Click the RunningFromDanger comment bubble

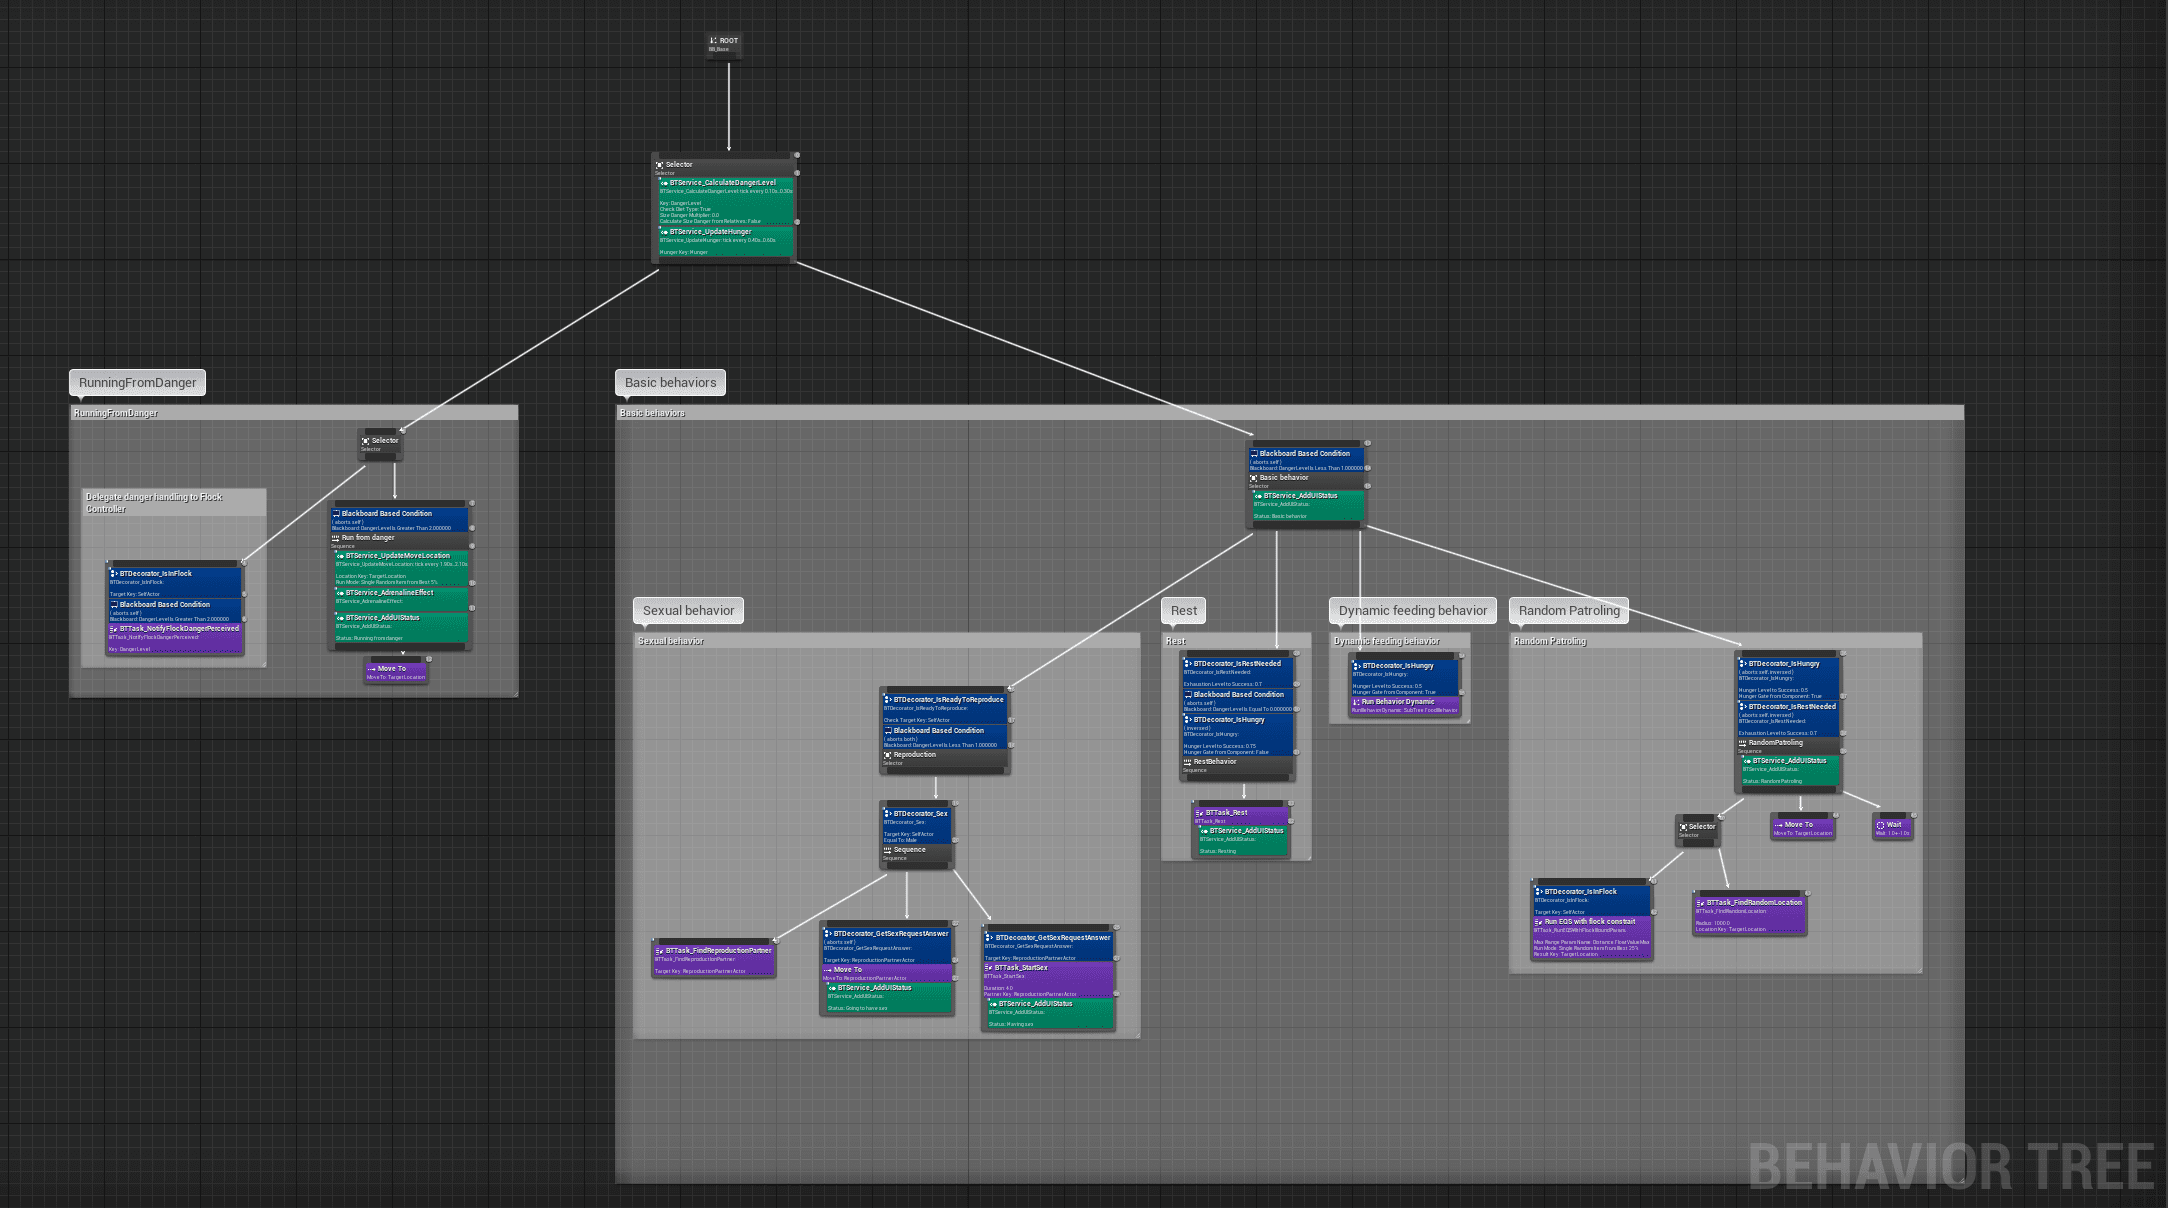click(x=137, y=382)
